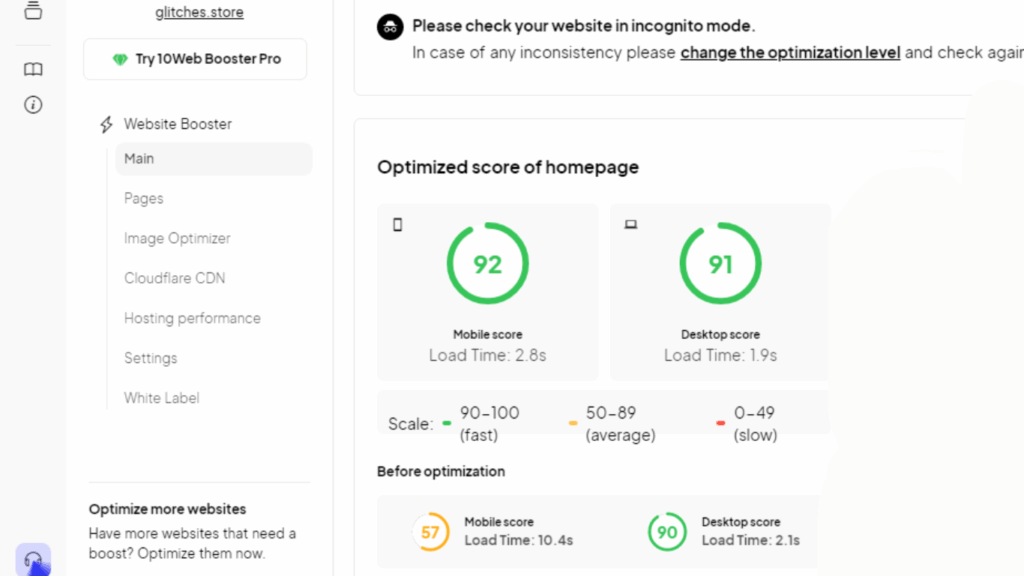Select the mobile phone icon on Mobile score card
The image size is (1024, 576).
point(397,224)
